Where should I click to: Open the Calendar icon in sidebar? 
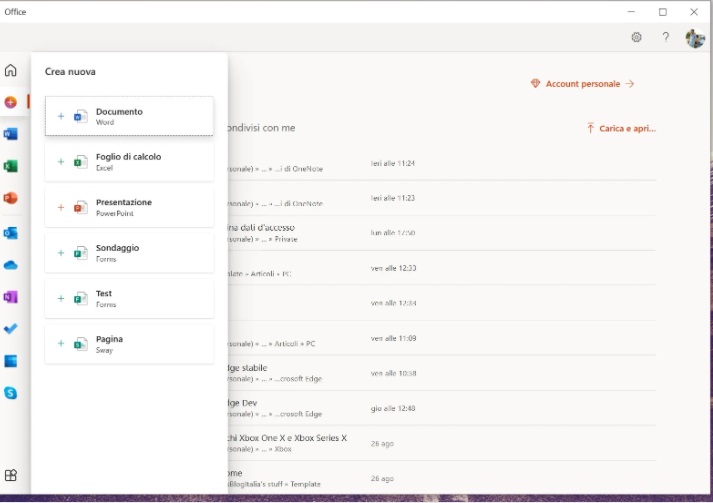10,361
